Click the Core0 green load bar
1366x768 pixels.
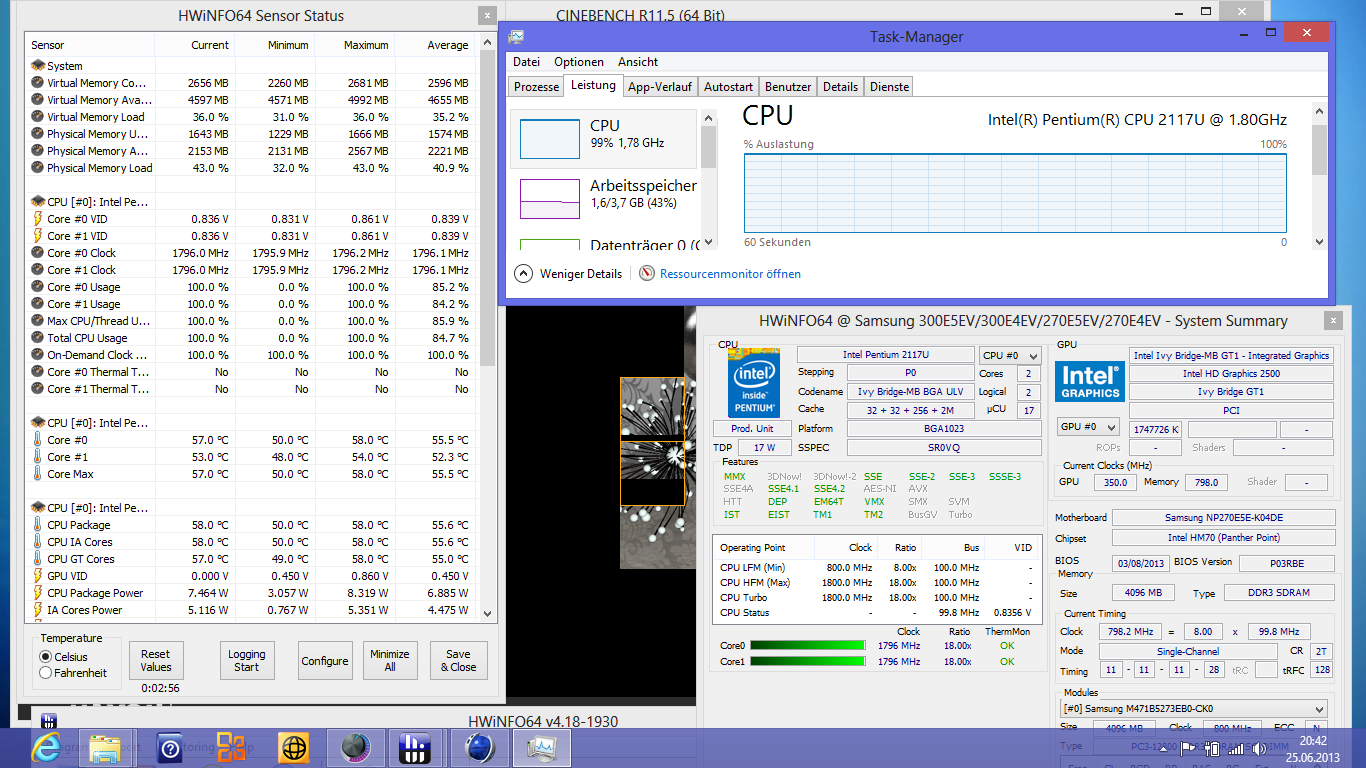pyautogui.click(x=808, y=646)
